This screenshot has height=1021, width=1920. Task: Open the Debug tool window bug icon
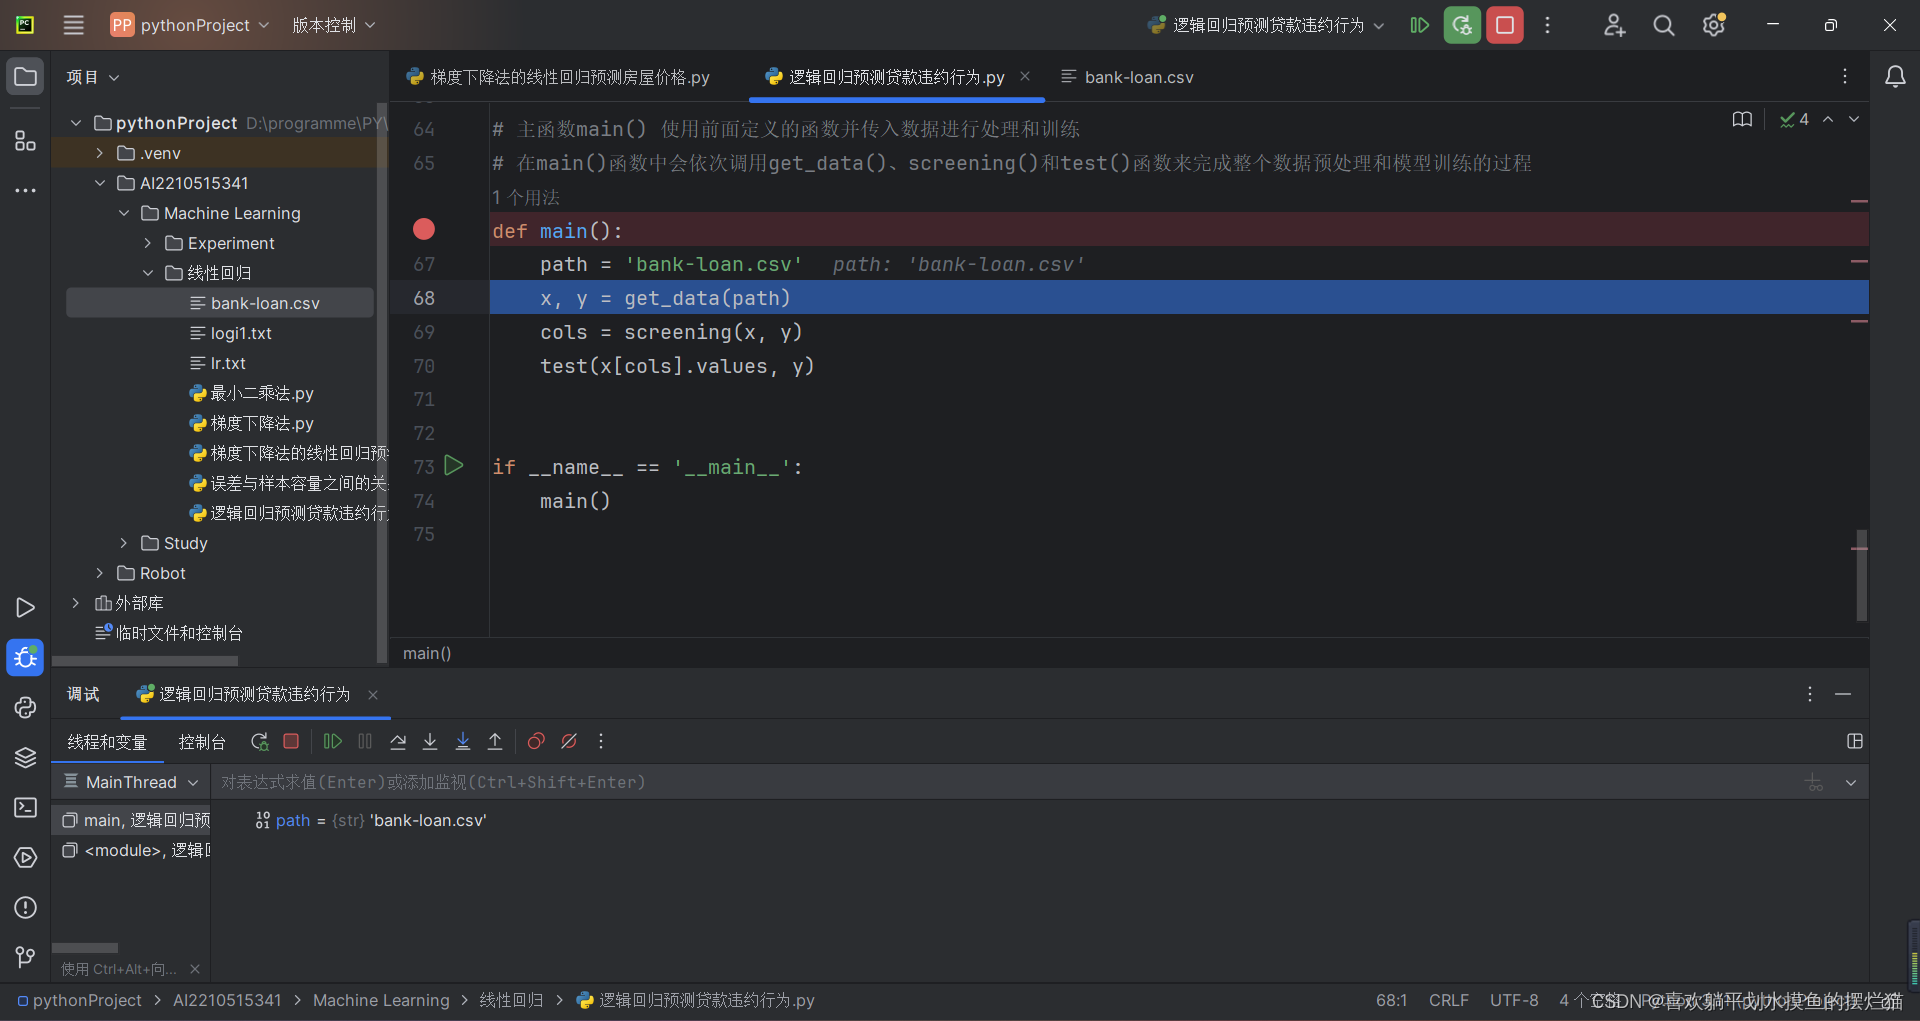click(x=25, y=658)
